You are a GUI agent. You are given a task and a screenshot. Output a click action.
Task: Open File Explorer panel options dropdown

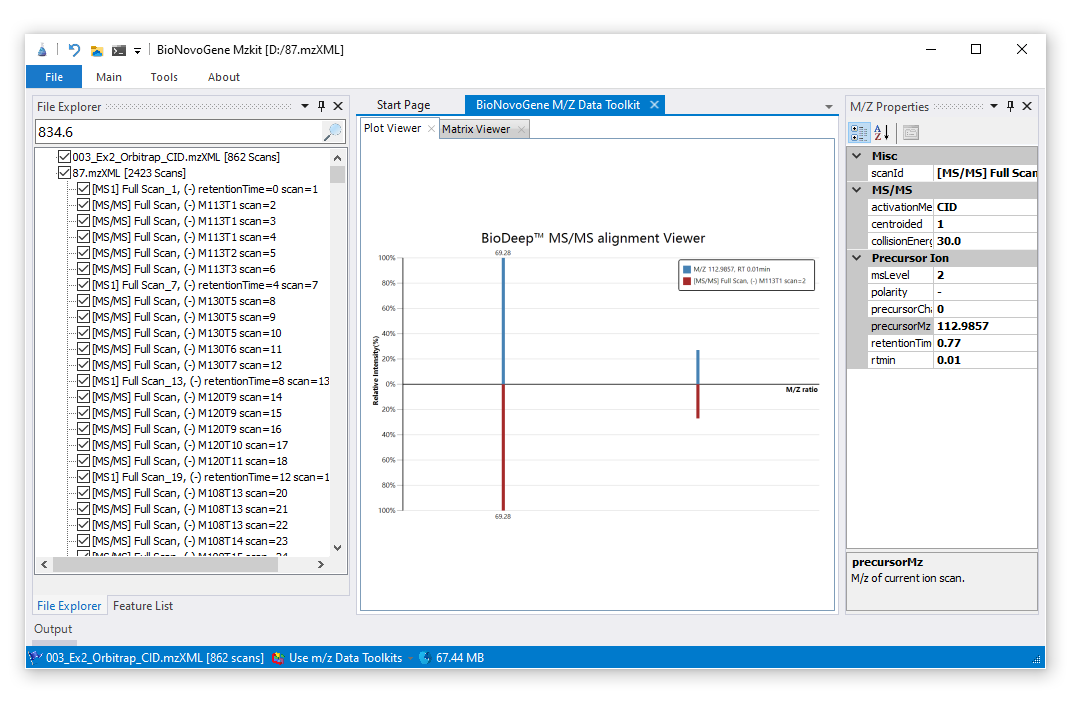pyautogui.click(x=305, y=106)
